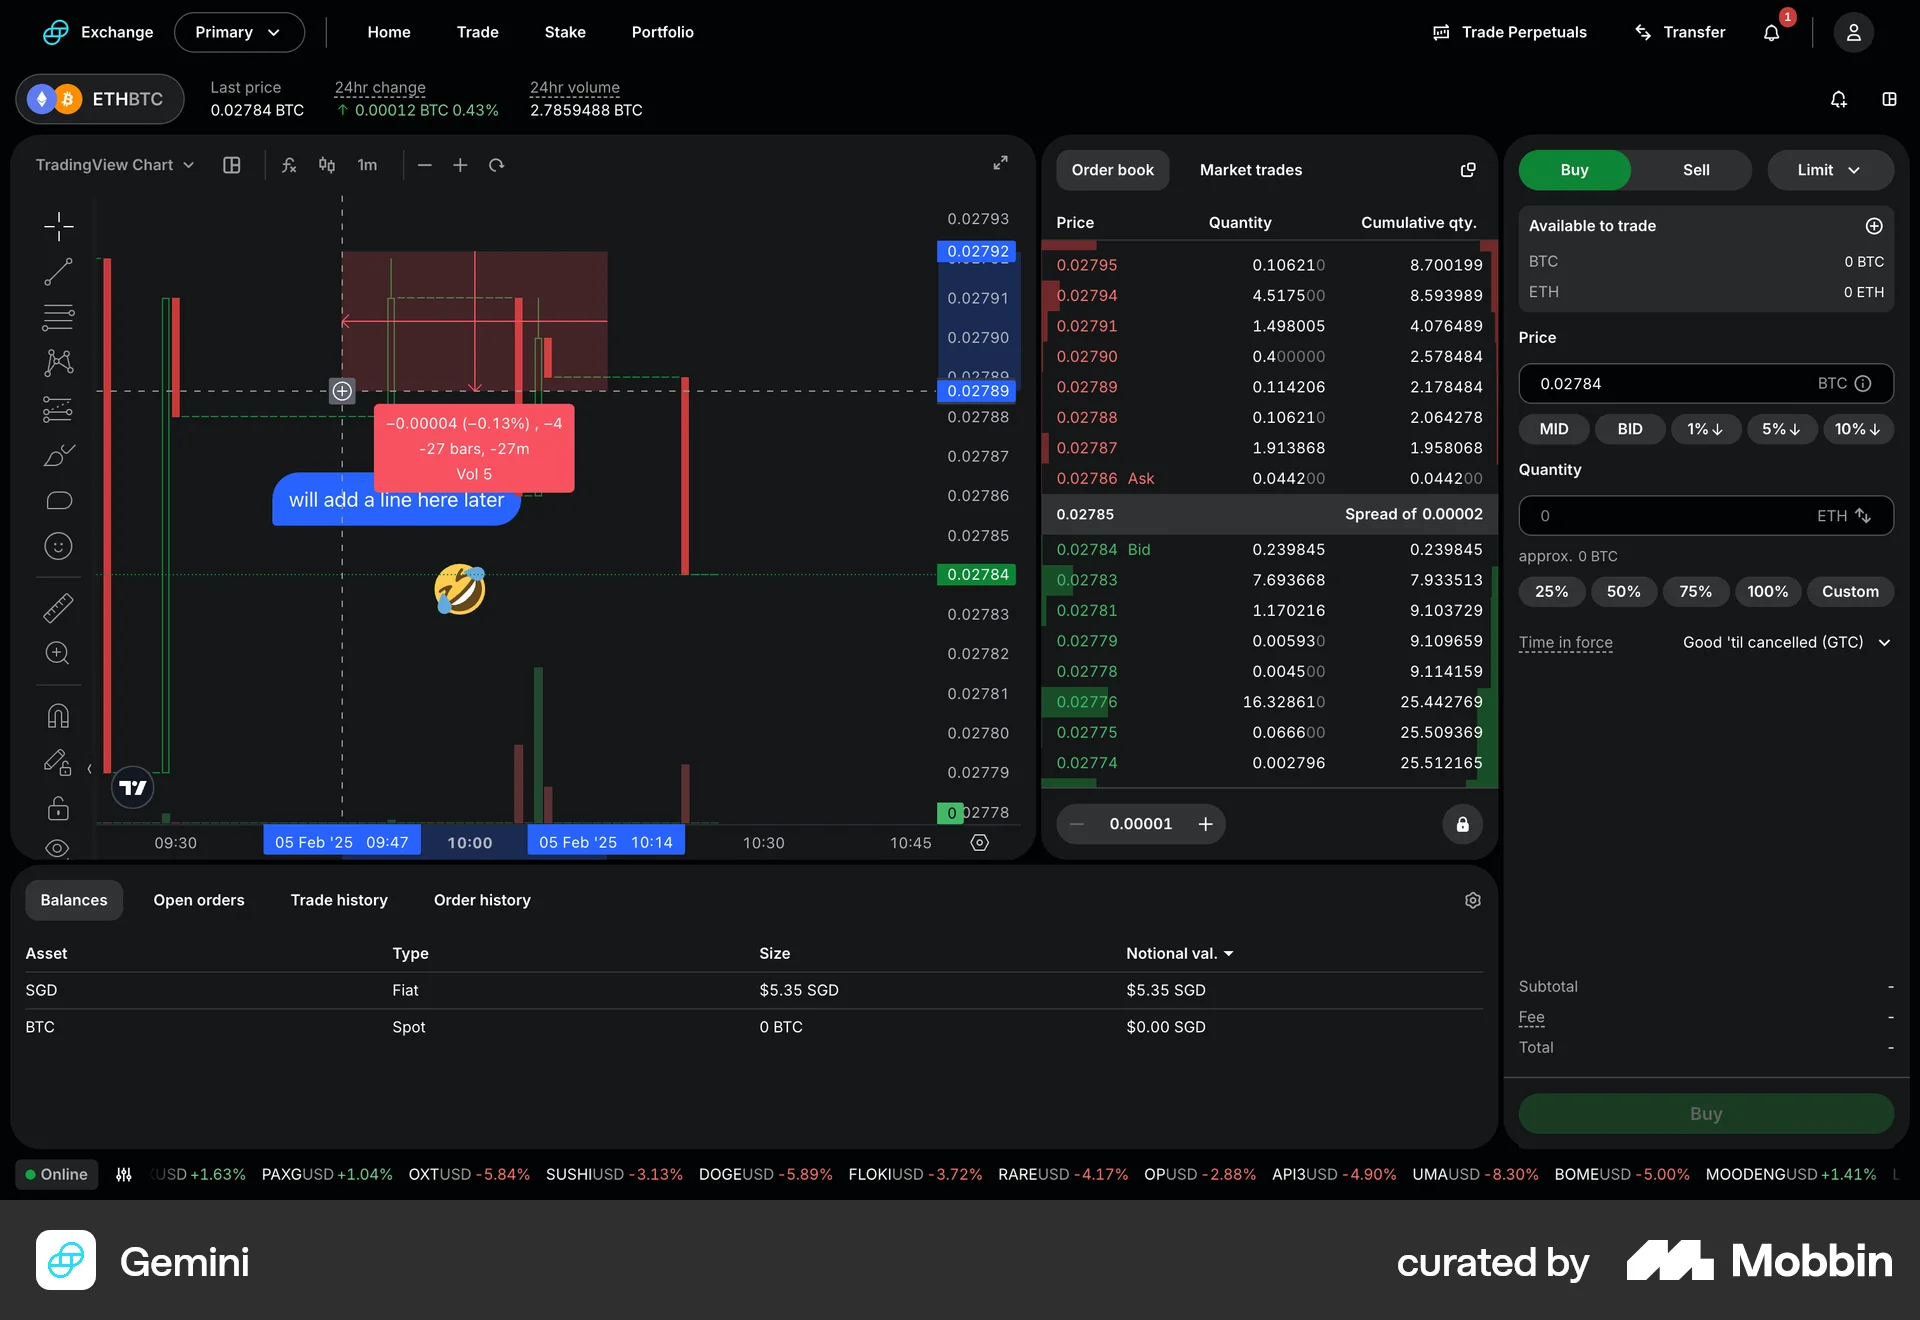The height and width of the screenshot is (1320, 1920).
Task: Select the trend line drawing tool
Action: click(x=58, y=271)
